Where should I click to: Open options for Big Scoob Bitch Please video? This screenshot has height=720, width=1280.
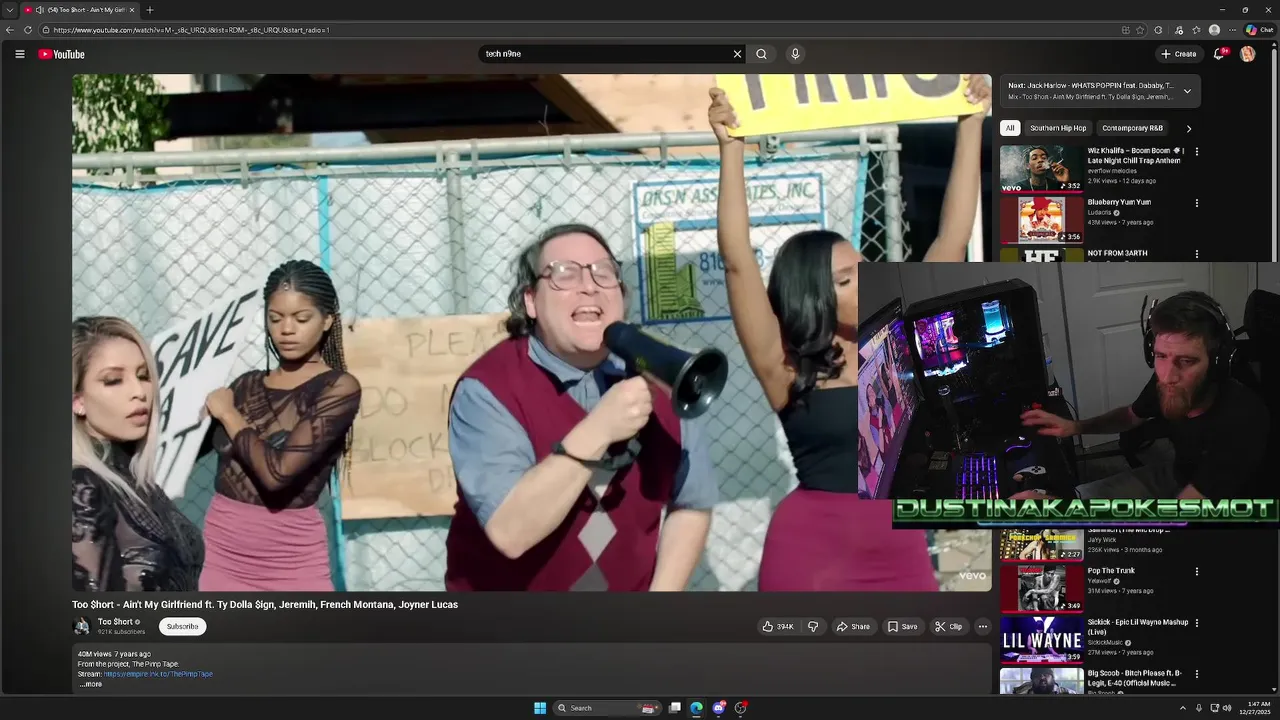(x=1196, y=674)
